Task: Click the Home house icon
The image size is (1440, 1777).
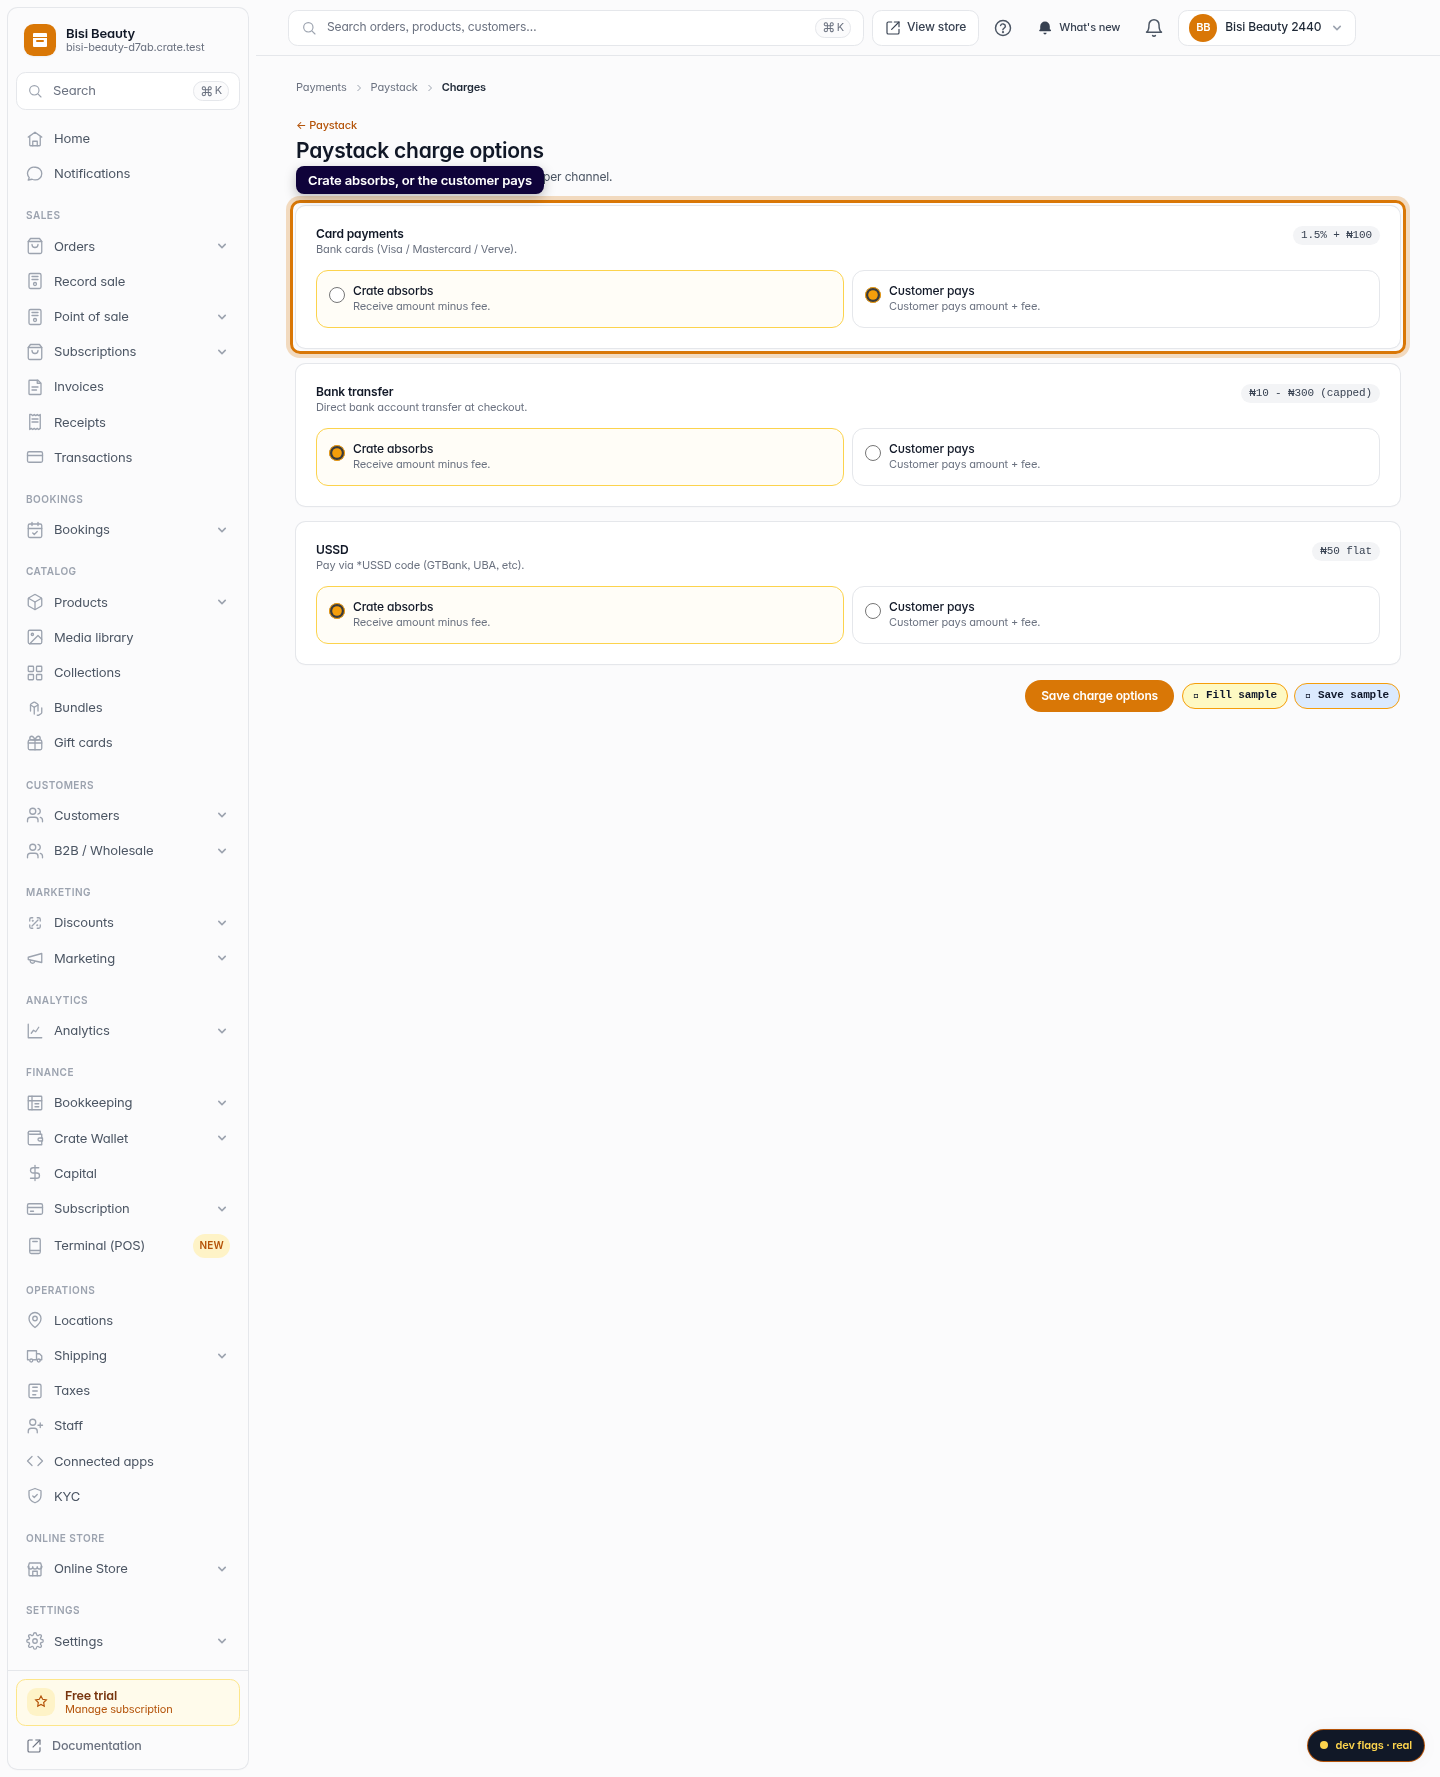Action: [35, 139]
